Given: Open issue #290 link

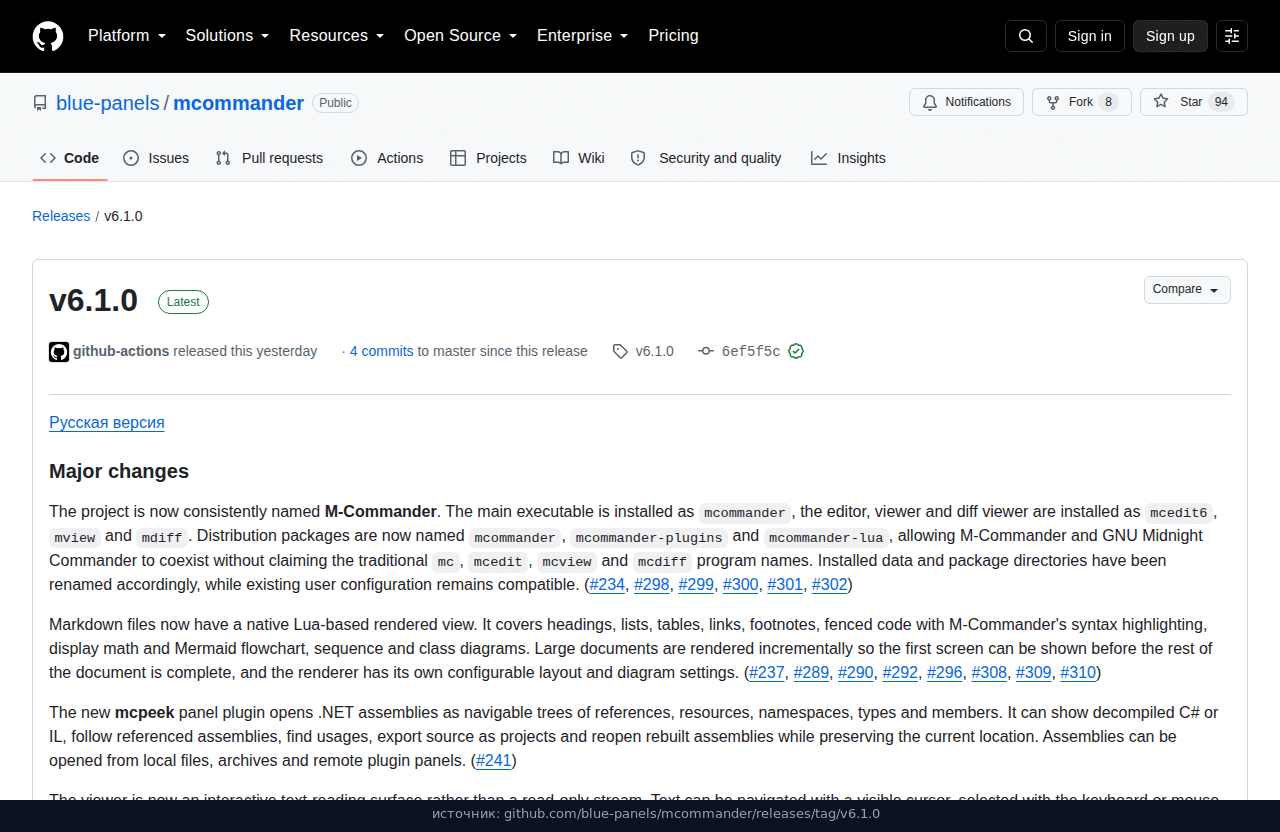Looking at the screenshot, I should (856, 673).
